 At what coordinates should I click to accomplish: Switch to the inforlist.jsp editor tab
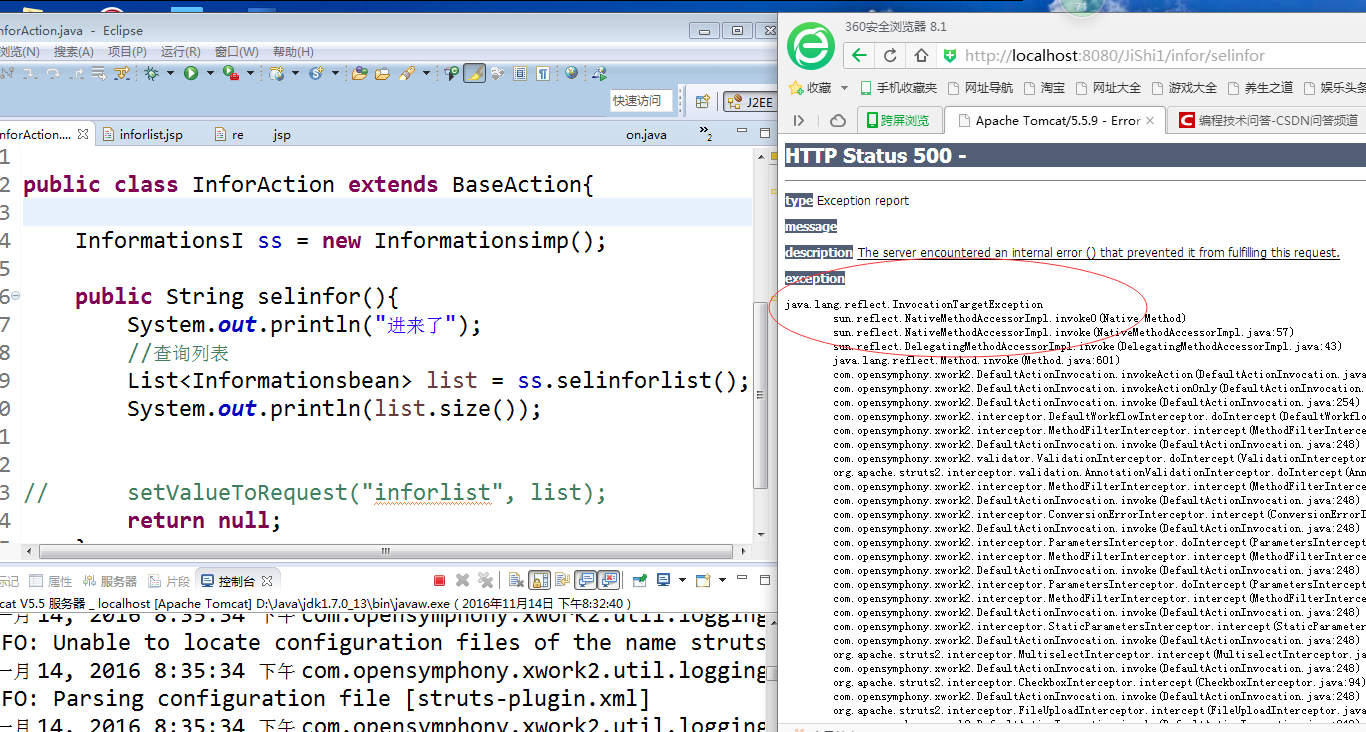point(142,134)
